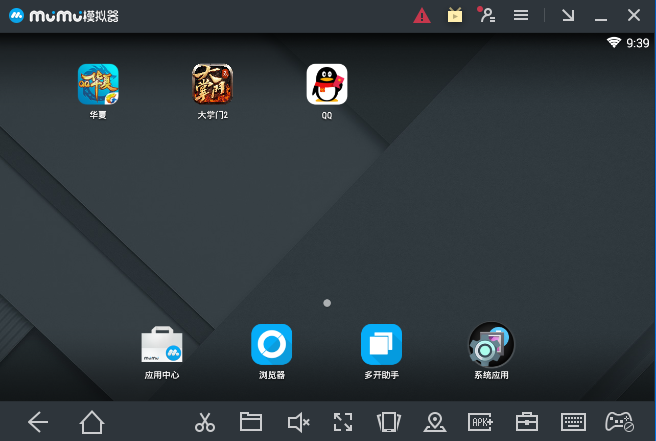Click the red warning triangle alert
656x441 pixels.
[422, 15]
